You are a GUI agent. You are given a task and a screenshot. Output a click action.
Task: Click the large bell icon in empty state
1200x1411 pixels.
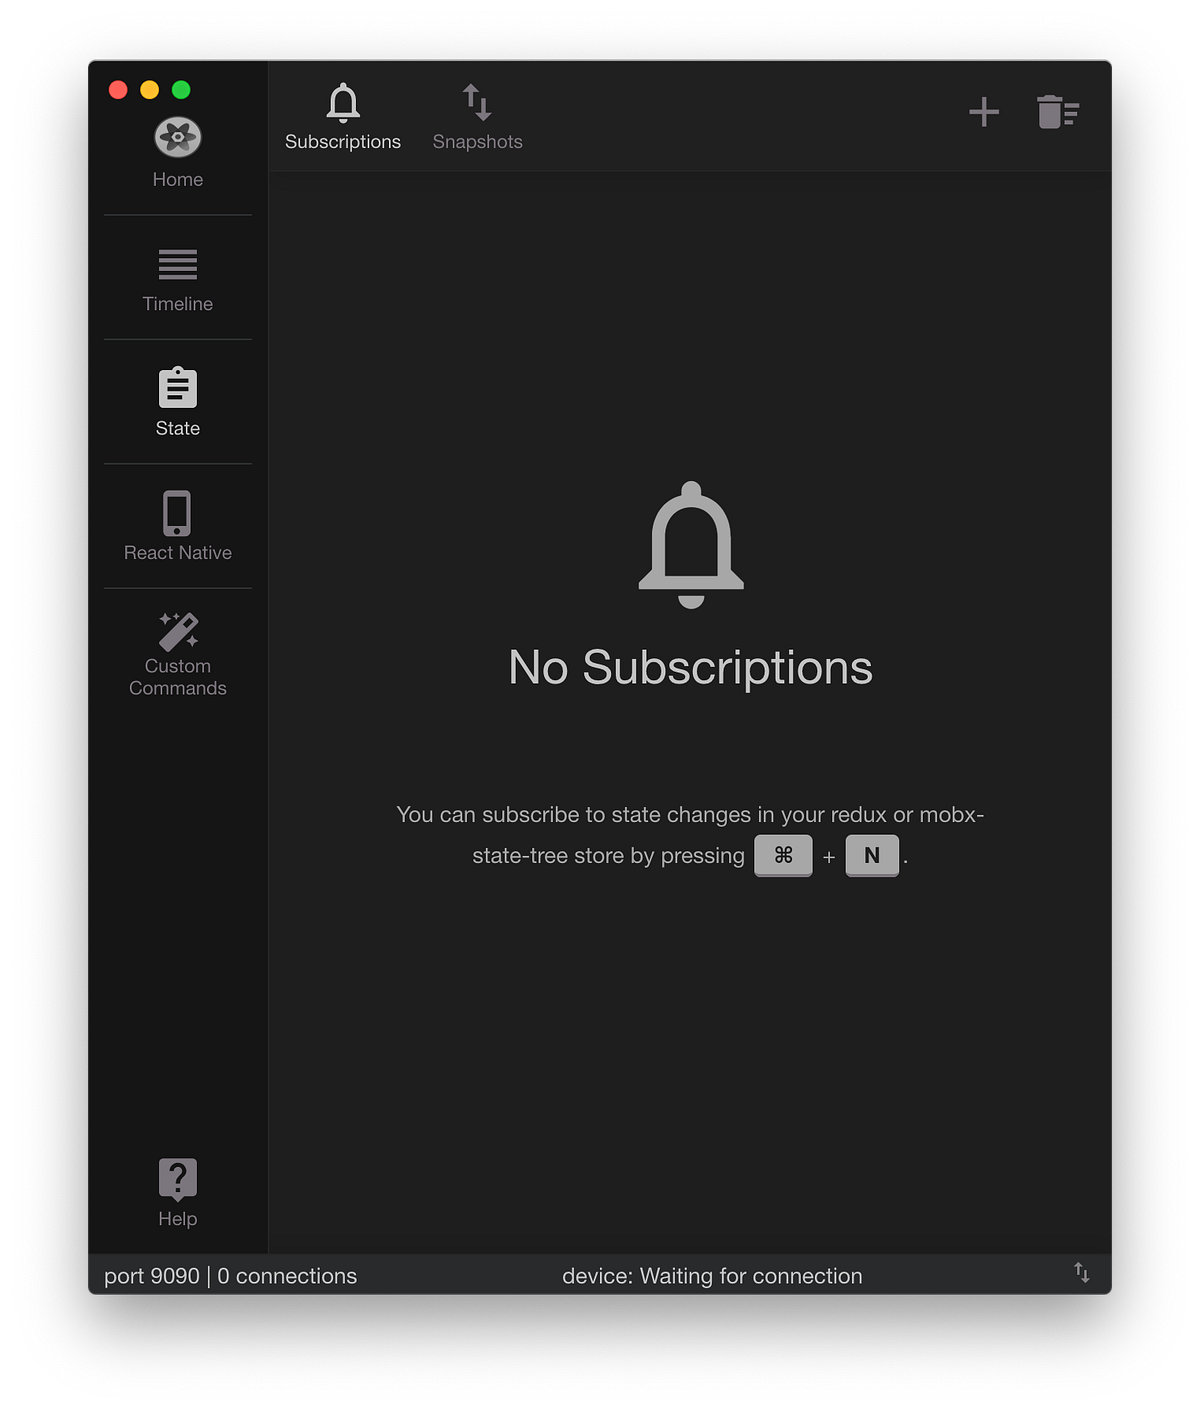[691, 545]
